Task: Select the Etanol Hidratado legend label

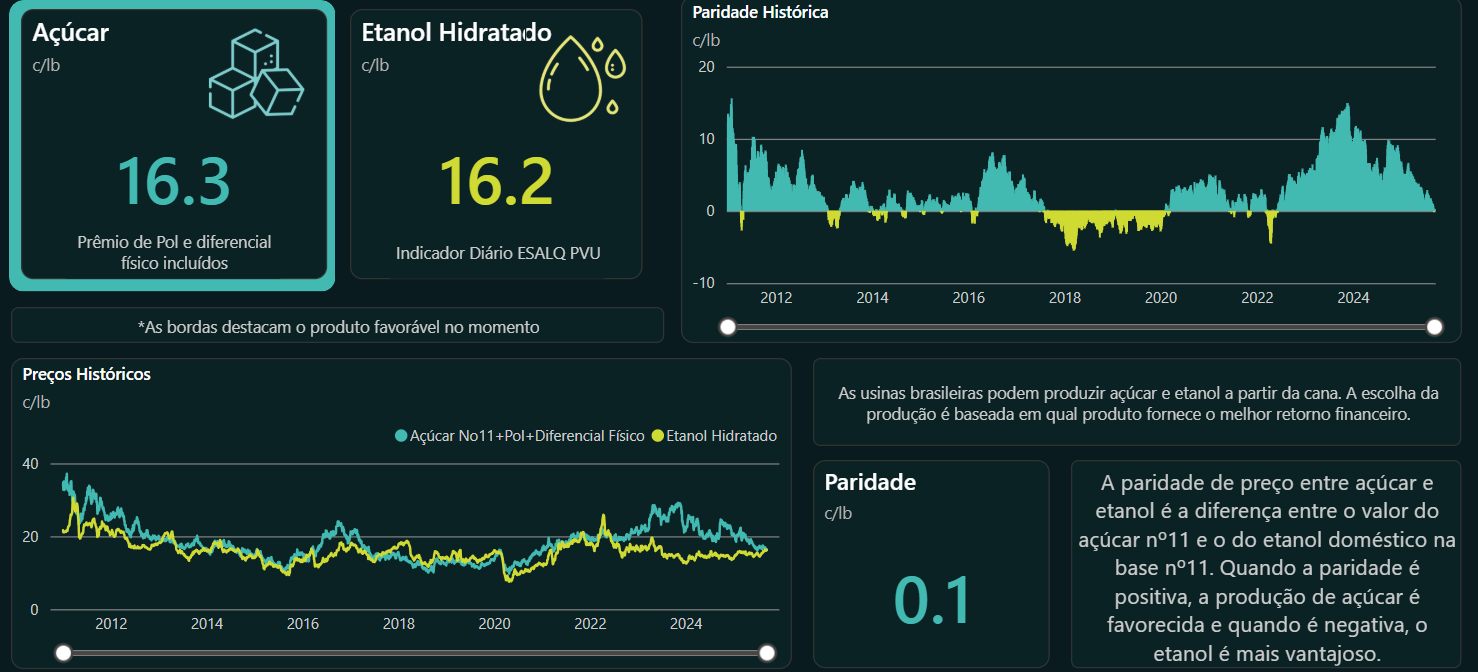Action: pyautogui.click(x=721, y=436)
